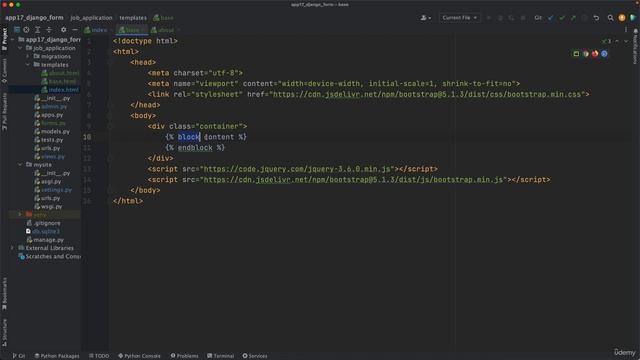Click the Expand All icon in the Project panel

[x=38, y=30]
